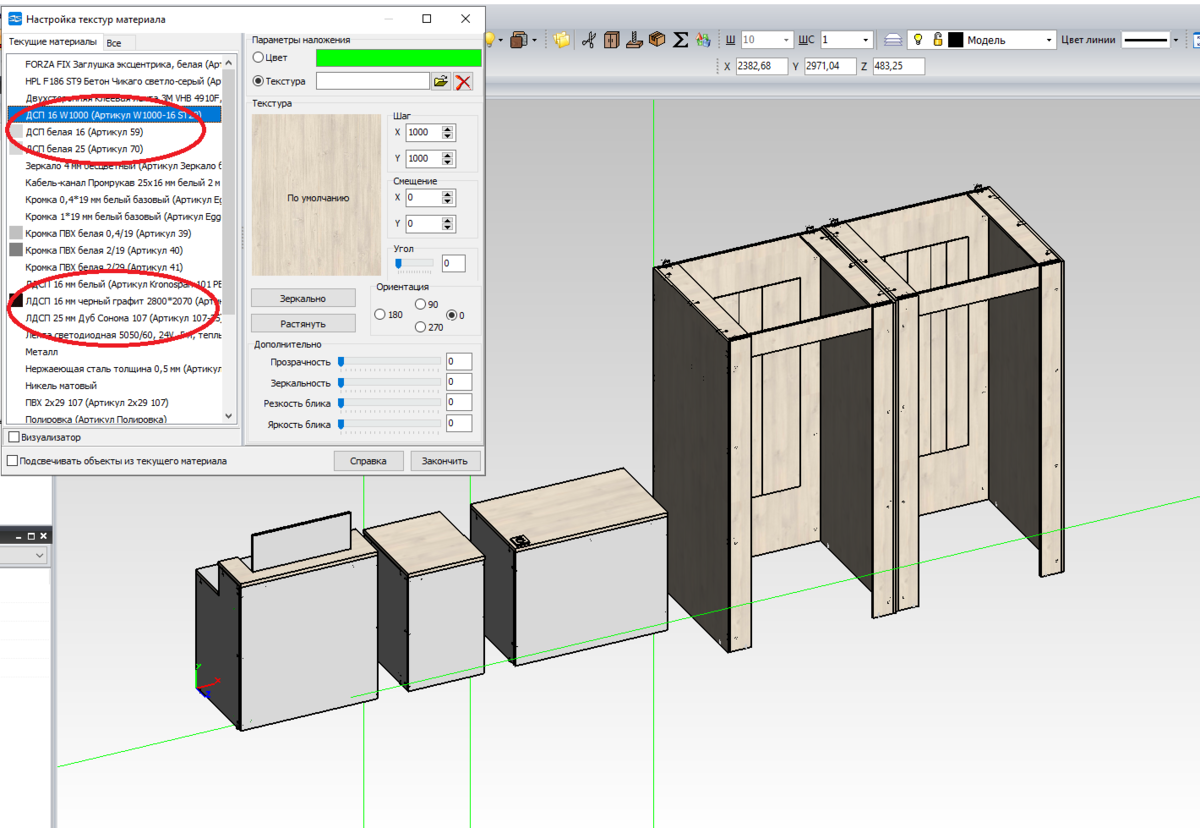The image size is (1200, 828).
Task: Click the cabinet icon in the toolbar
Action: tap(611, 40)
